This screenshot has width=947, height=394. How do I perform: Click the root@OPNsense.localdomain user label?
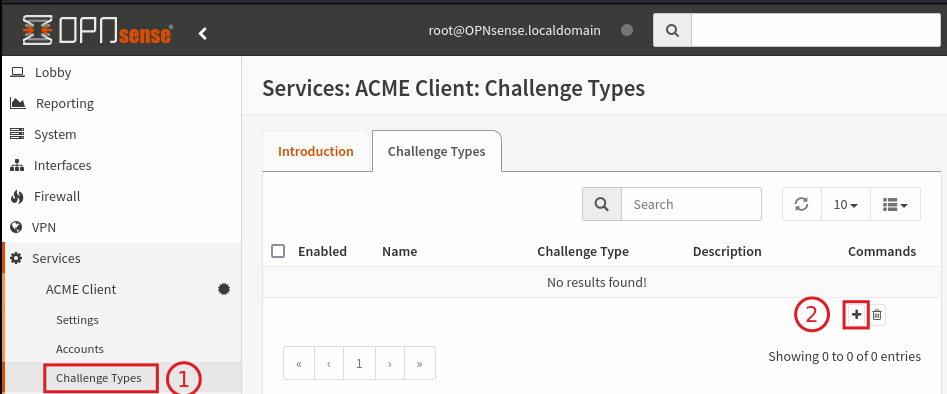pyautogui.click(x=515, y=30)
